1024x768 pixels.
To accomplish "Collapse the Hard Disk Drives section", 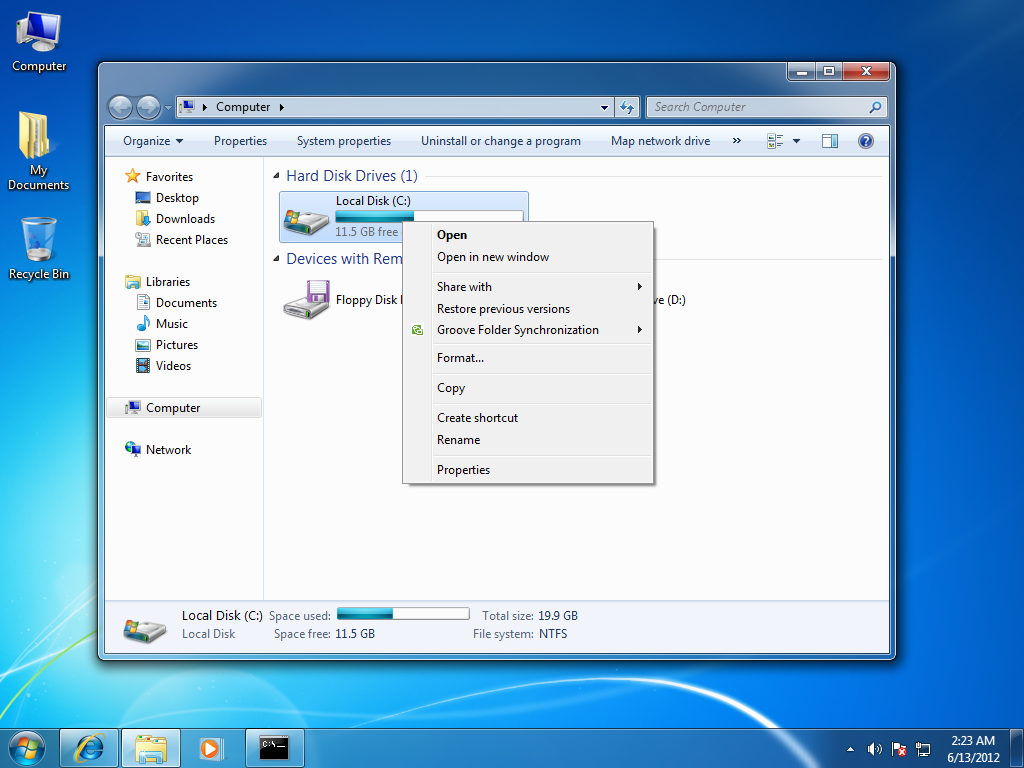I will pos(277,175).
